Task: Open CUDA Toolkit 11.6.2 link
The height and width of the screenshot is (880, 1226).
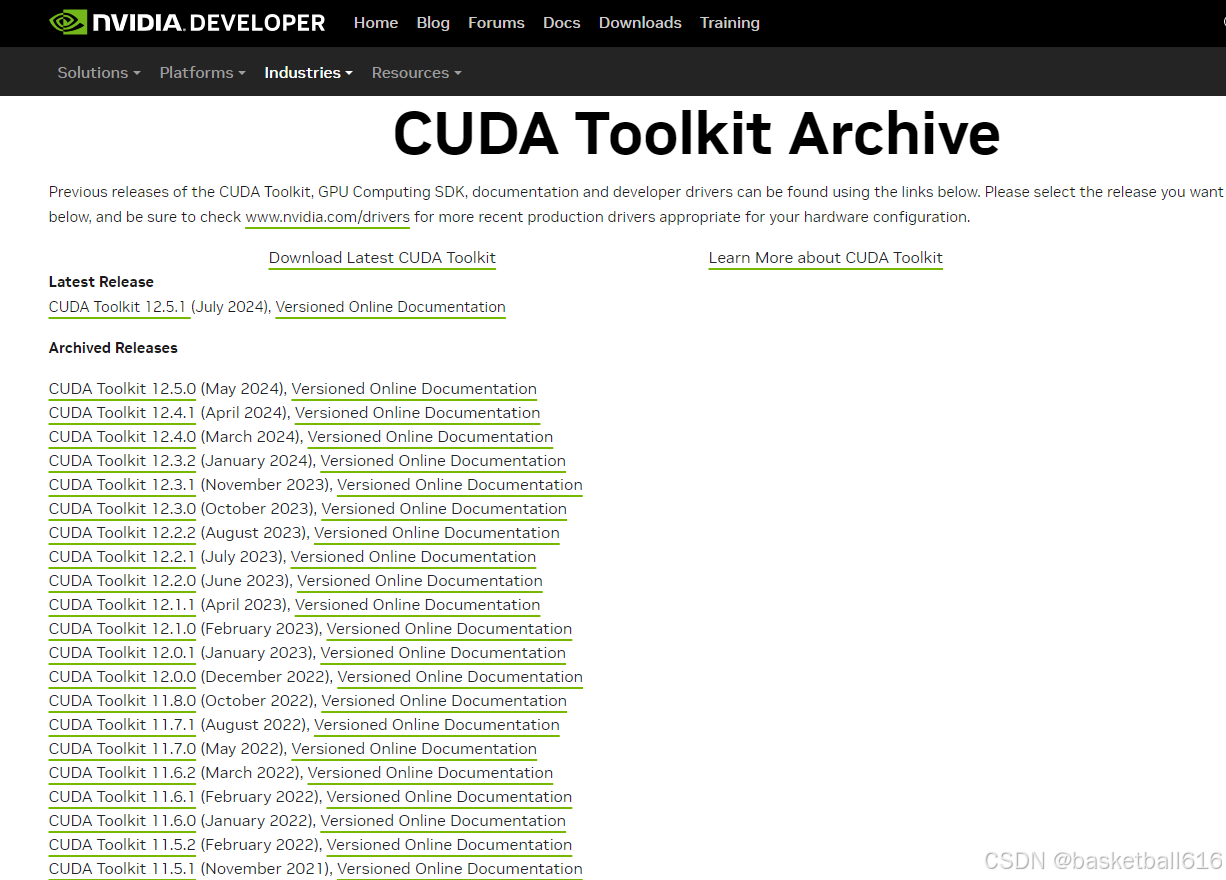Action: click(122, 773)
